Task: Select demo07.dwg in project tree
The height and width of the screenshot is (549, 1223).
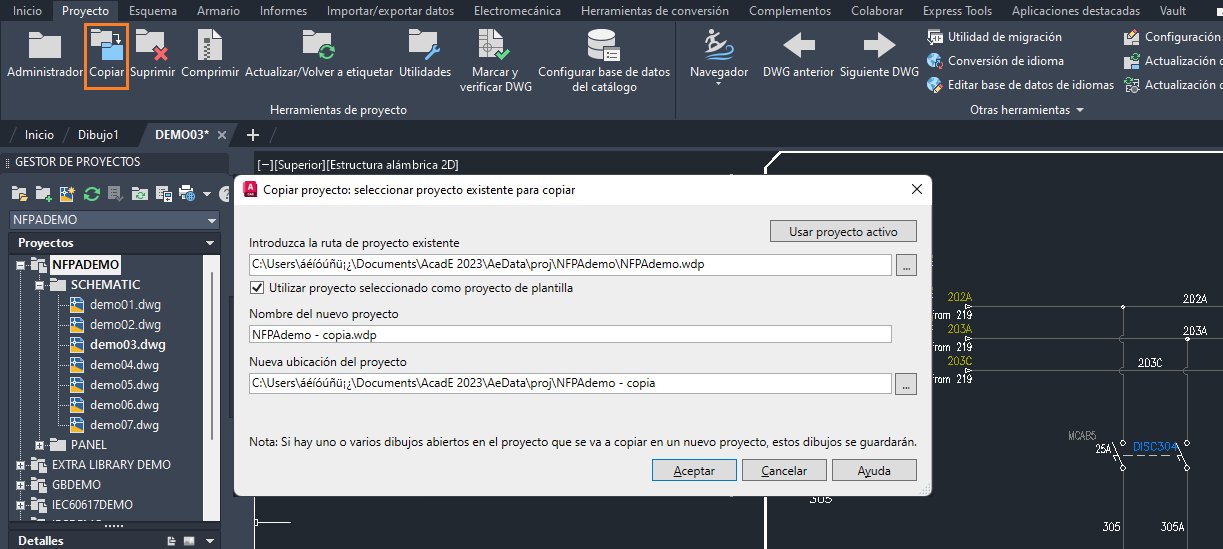Action: [x=125, y=425]
